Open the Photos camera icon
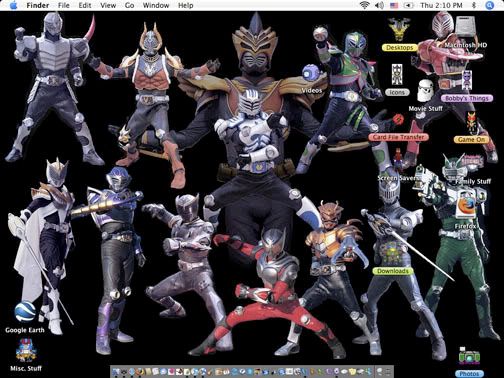Image resolution: width=504 pixels, height=378 pixels. pyautogui.click(x=469, y=357)
